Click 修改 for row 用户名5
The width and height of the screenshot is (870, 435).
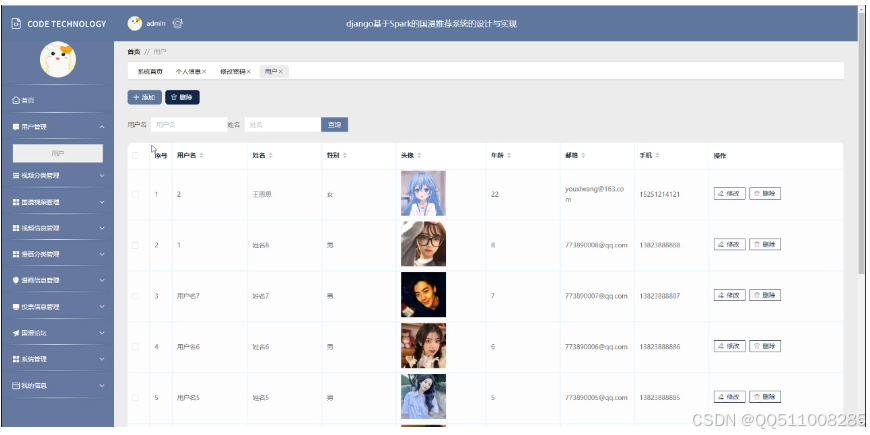[x=730, y=397]
